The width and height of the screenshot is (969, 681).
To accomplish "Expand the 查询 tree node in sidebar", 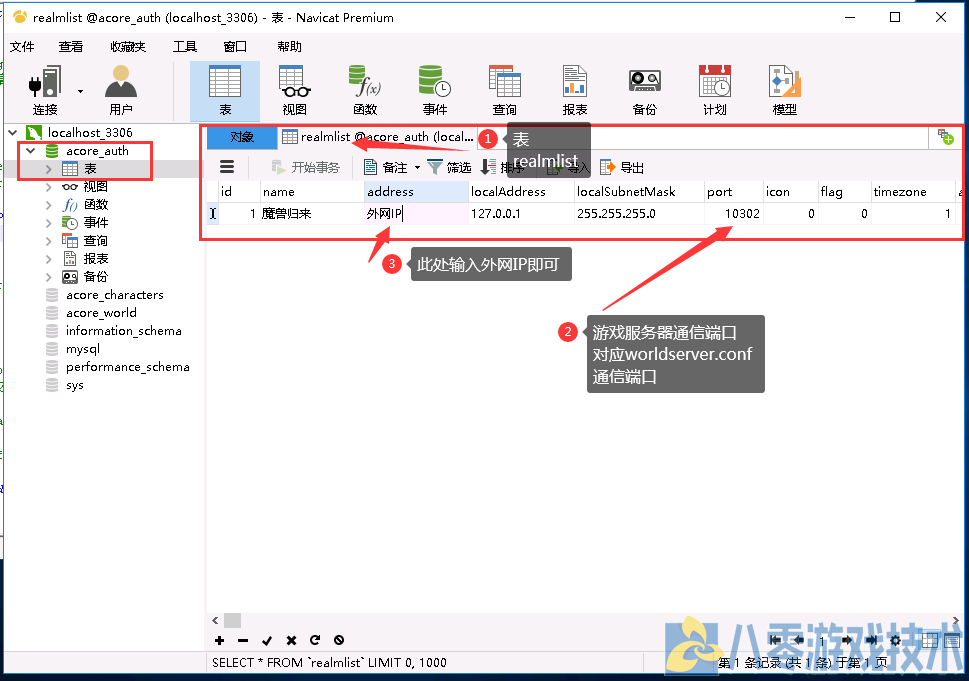I will (49, 241).
